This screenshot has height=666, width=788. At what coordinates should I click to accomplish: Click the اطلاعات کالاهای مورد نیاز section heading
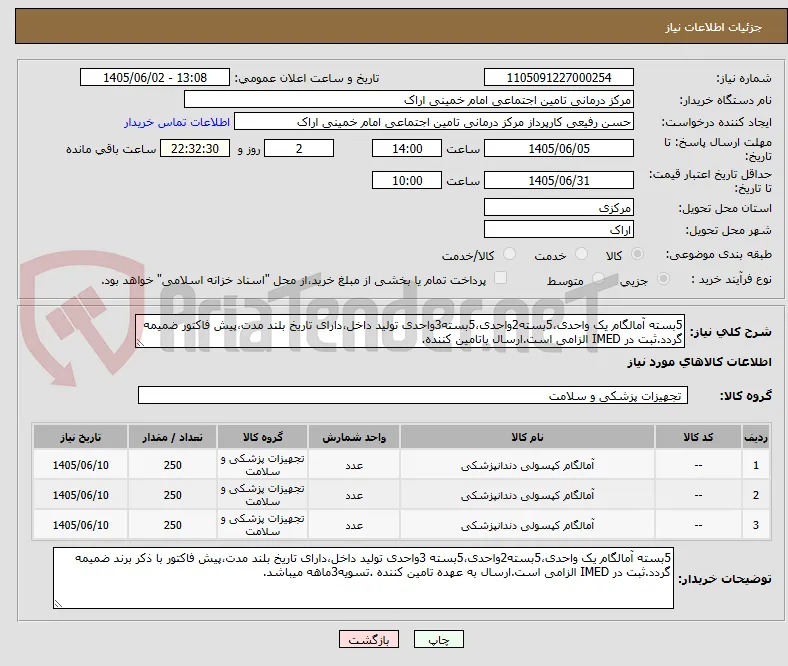pyautogui.click(x=699, y=362)
